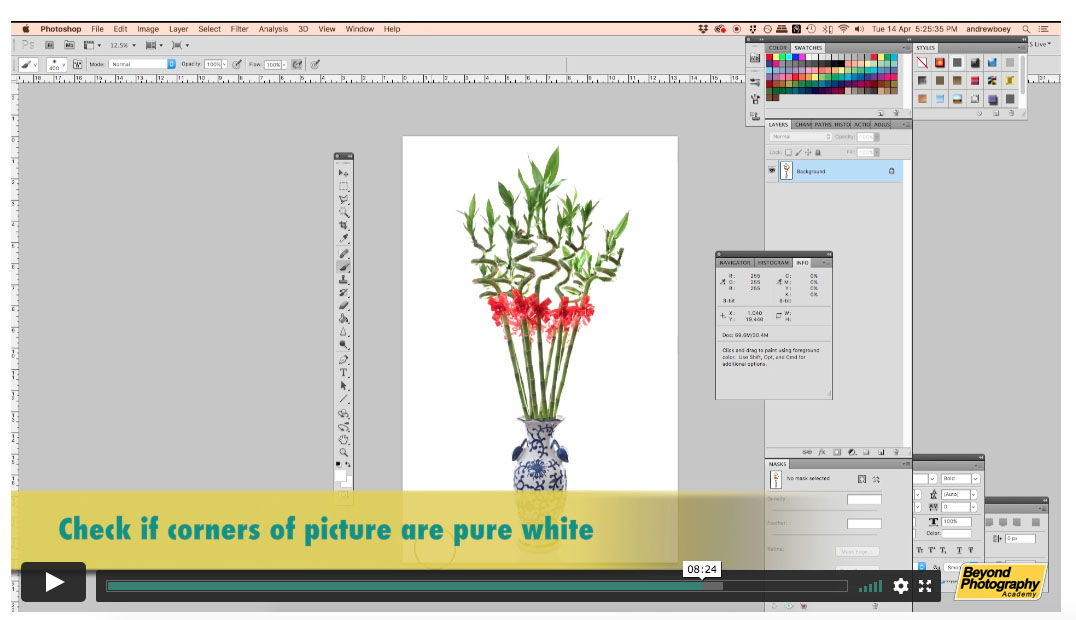Screen dimensions: 1076x620
Task: Toggle lock image pixels brush icon
Action: 798,152
